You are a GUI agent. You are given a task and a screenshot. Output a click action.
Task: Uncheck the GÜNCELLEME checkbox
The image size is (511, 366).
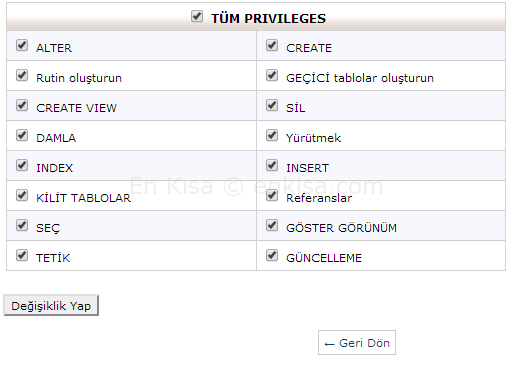(x=272, y=255)
